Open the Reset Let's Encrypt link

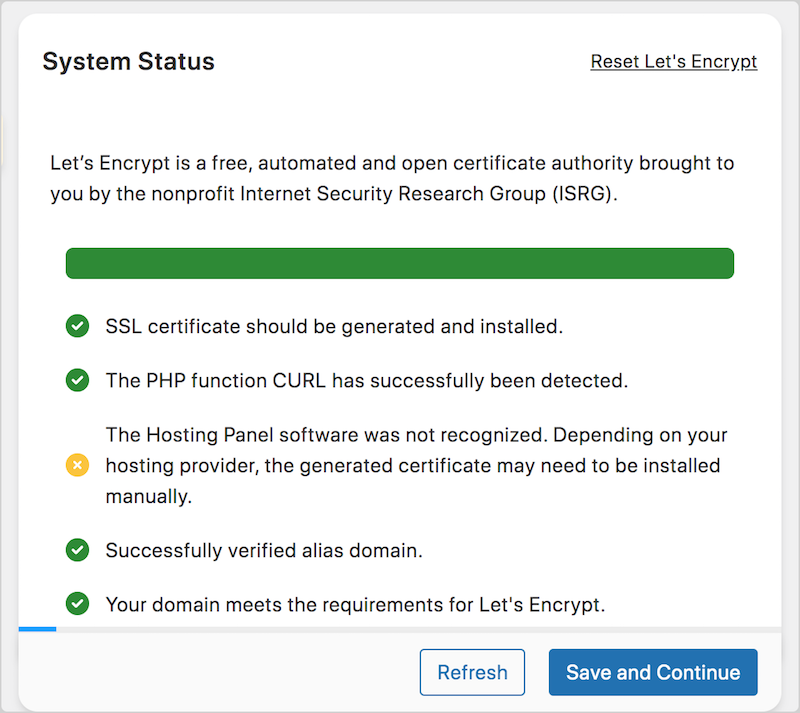click(673, 61)
